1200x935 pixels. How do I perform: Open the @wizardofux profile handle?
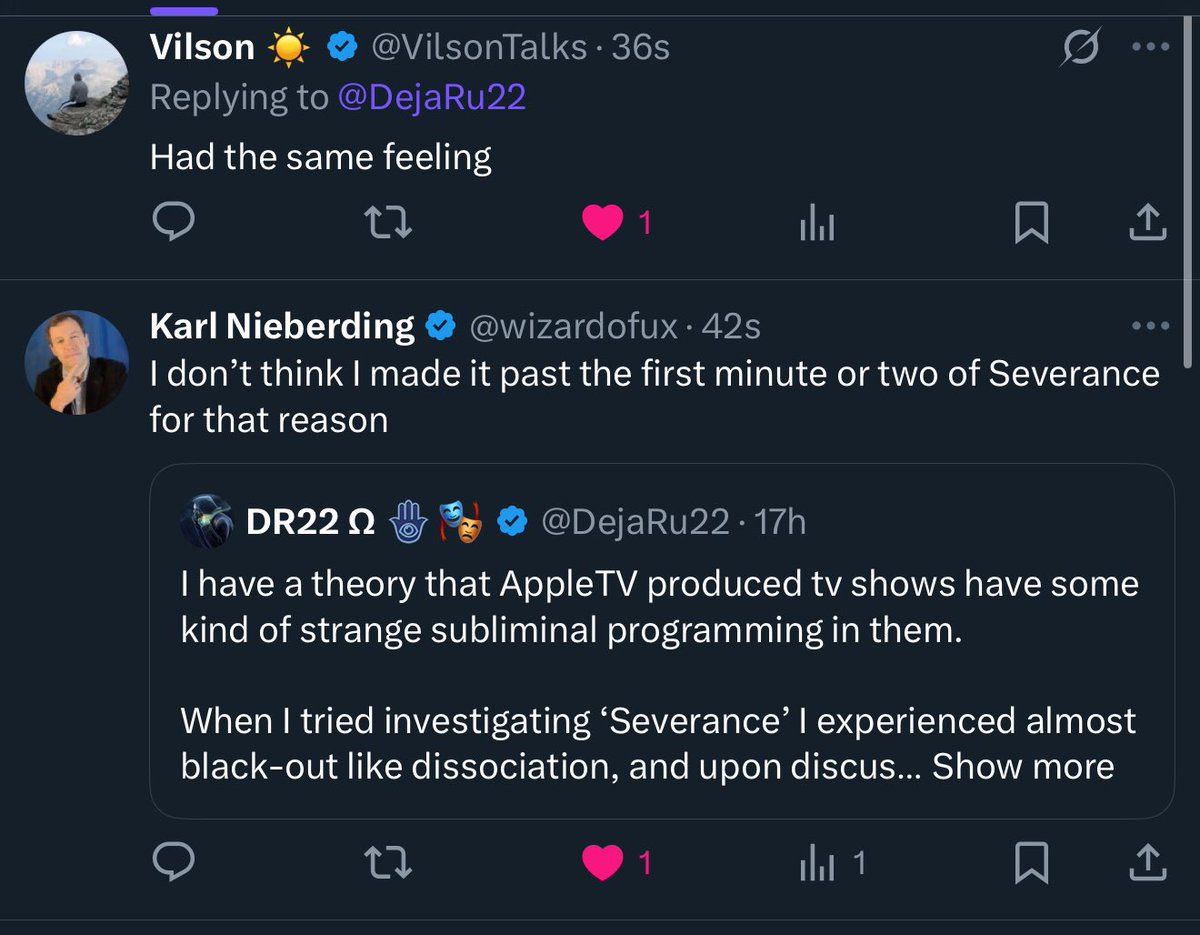(574, 326)
